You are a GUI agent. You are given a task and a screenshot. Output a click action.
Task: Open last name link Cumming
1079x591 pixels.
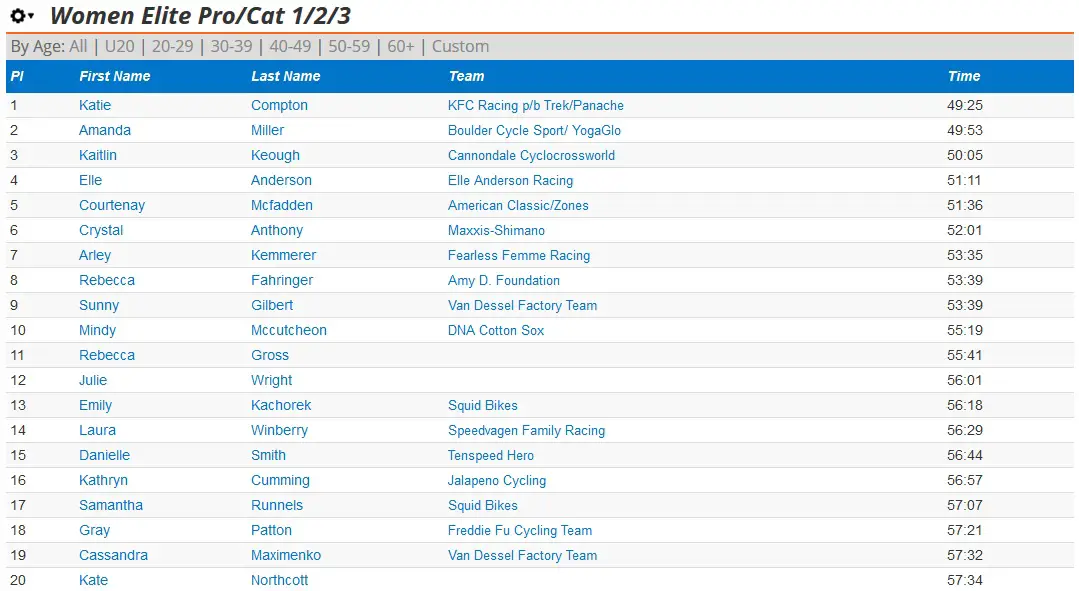coord(280,480)
